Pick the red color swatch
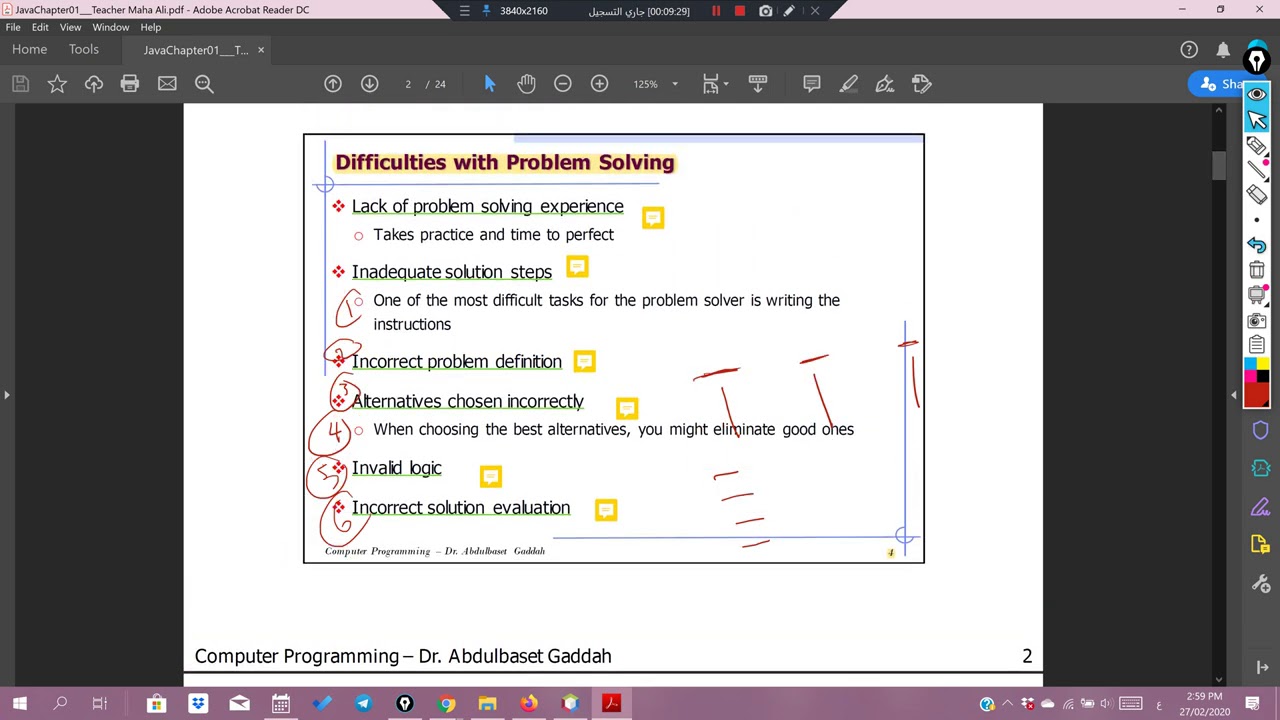 1257,394
